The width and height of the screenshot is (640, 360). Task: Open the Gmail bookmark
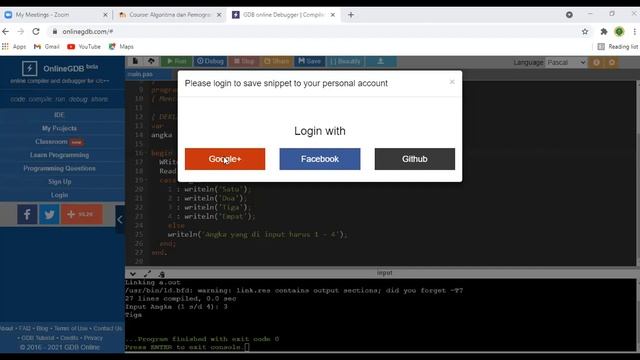coord(47,47)
